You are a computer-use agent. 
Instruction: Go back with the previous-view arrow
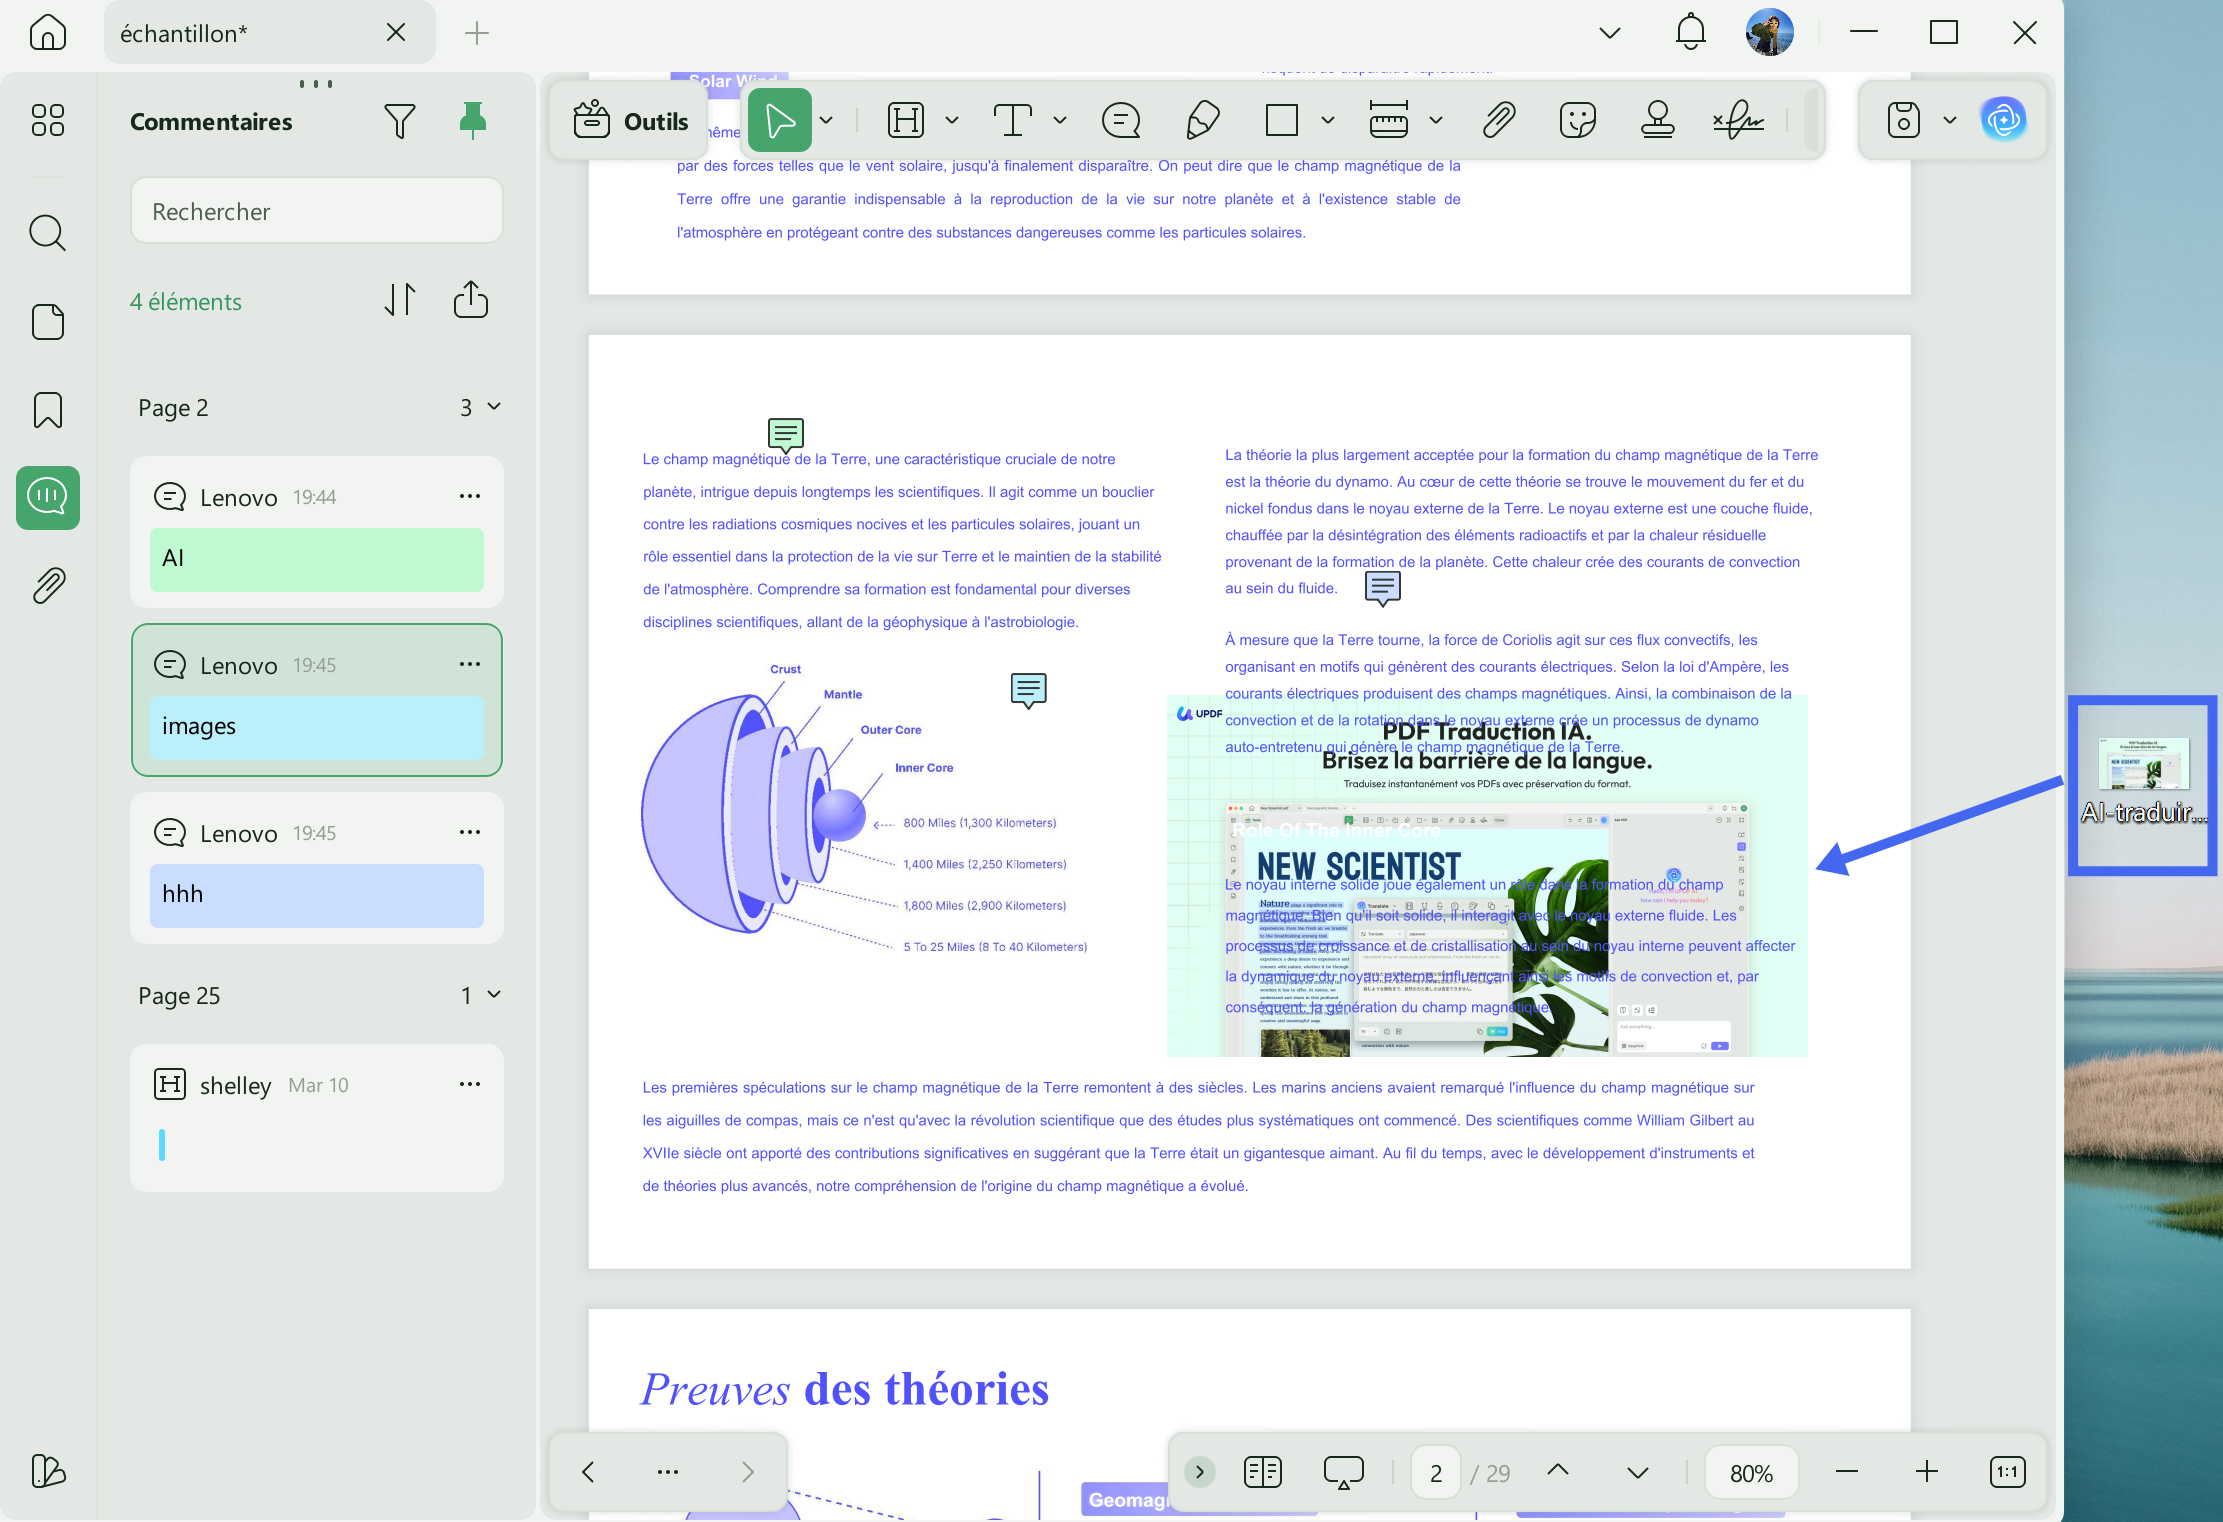588,1472
